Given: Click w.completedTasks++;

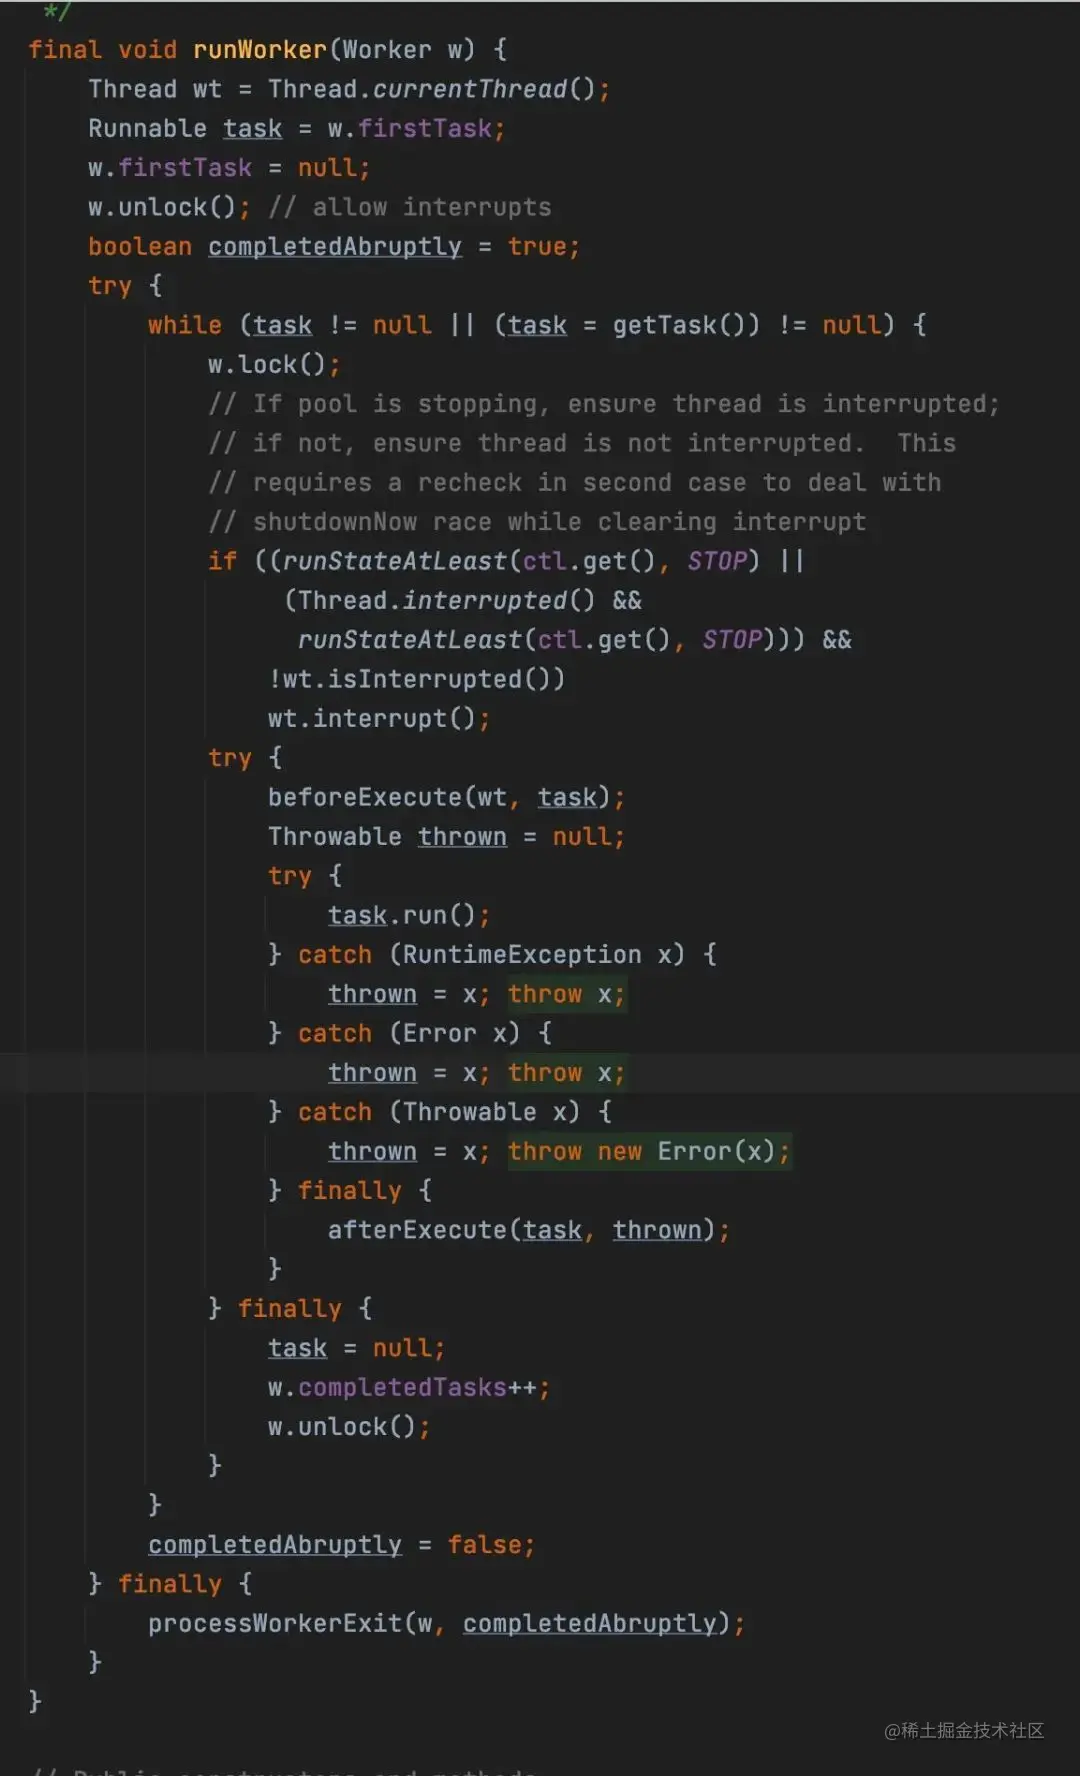Looking at the screenshot, I should point(409,1387).
